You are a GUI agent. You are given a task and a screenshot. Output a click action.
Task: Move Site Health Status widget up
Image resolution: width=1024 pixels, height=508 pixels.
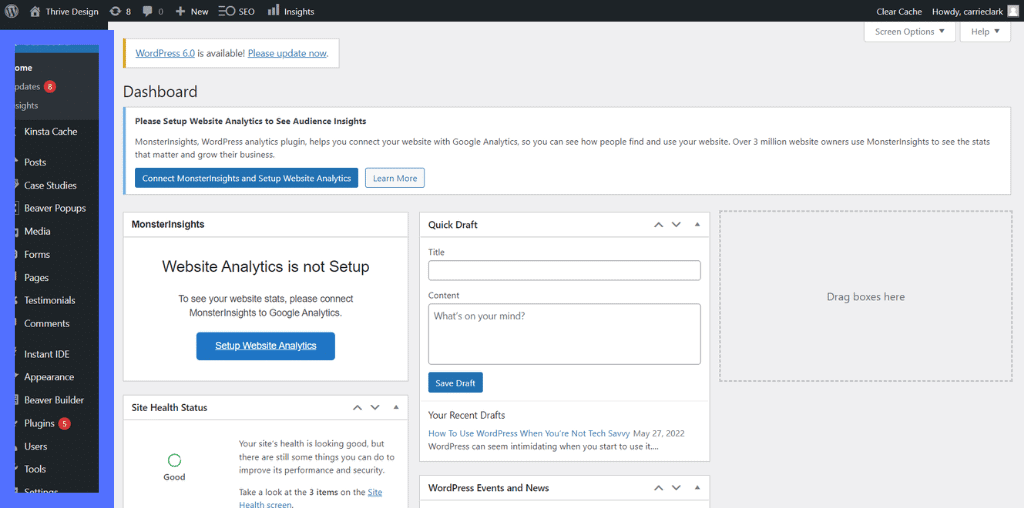pyautogui.click(x=357, y=407)
